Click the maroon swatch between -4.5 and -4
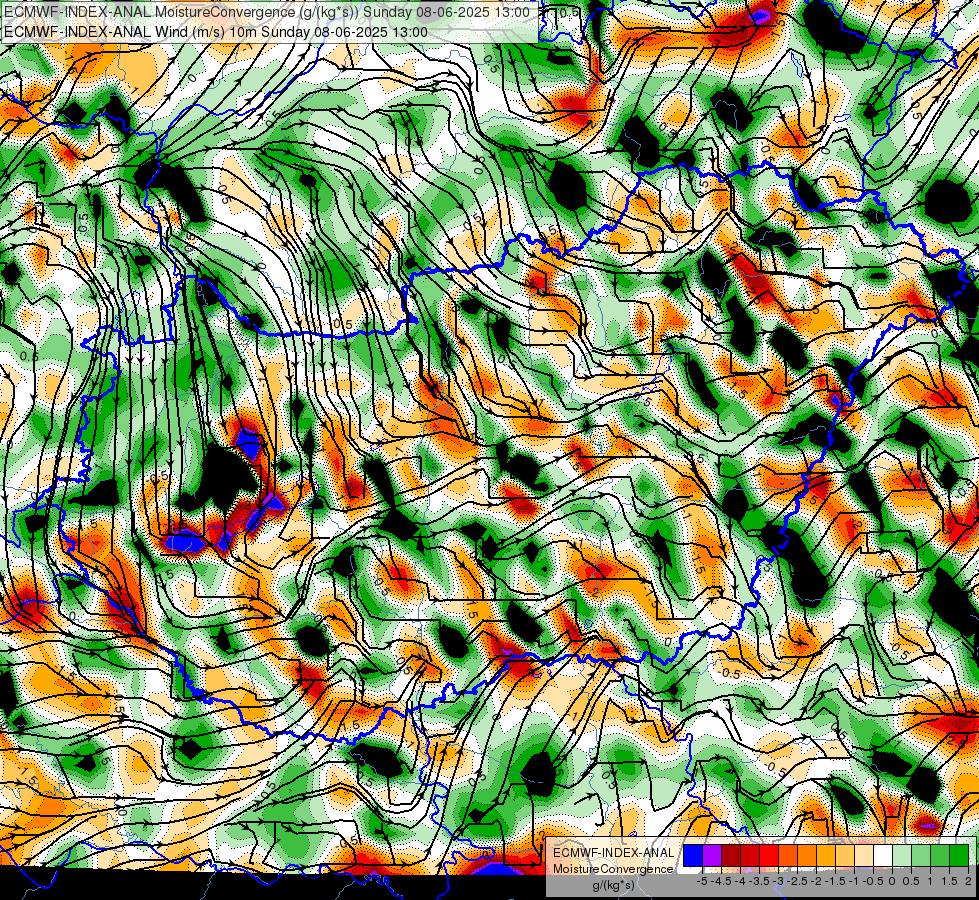This screenshot has width=979, height=900. coord(731,855)
